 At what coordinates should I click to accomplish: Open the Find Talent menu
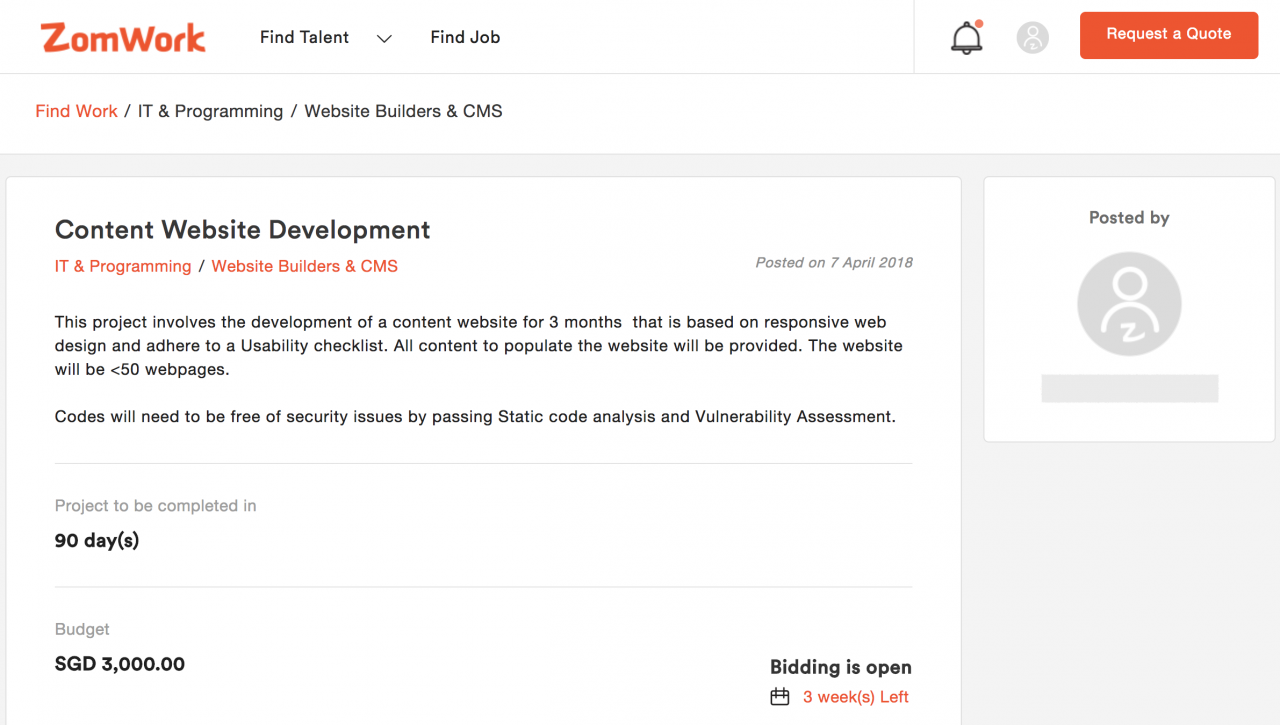(304, 37)
